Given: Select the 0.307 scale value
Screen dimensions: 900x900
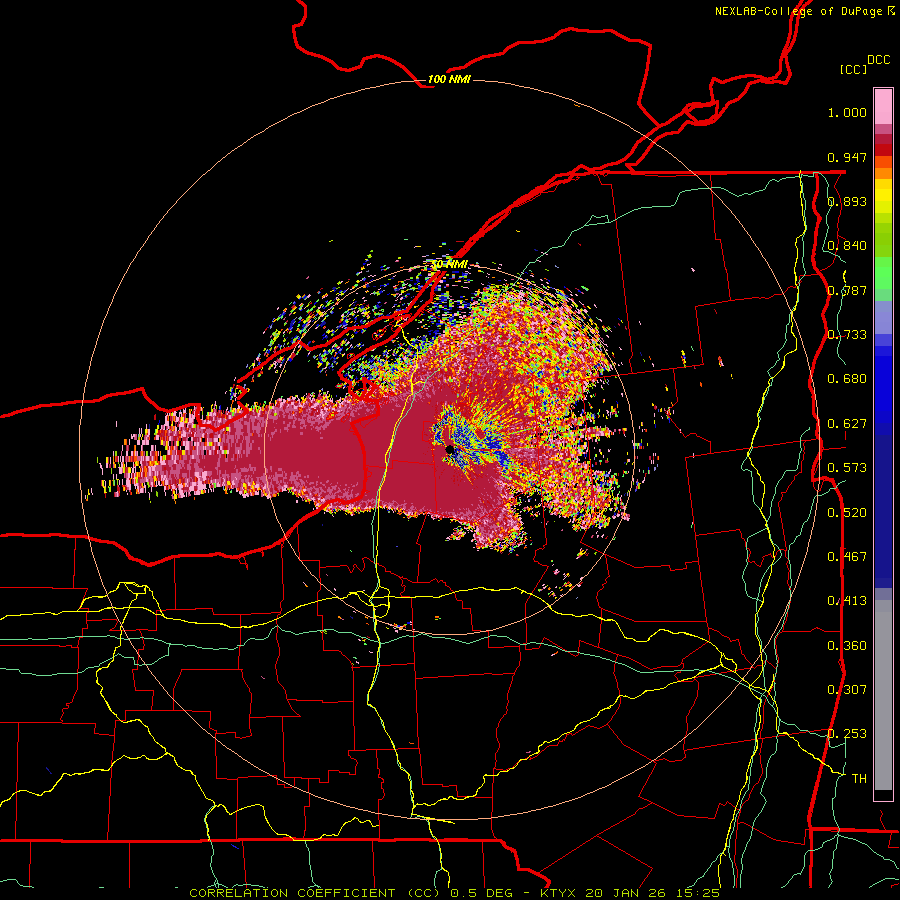Looking at the screenshot, I should tap(847, 690).
